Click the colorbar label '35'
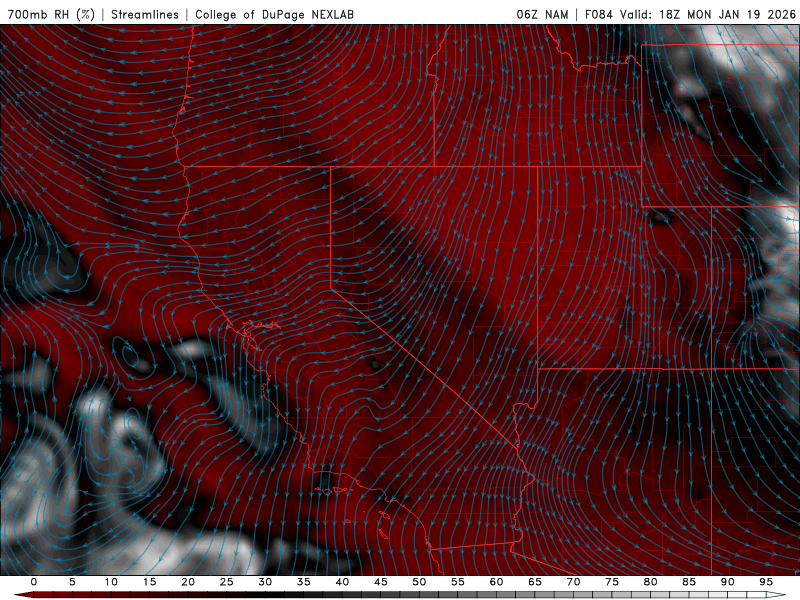Image resolution: width=800 pixels, height=600 pixels. pyautogui.click(x=304, y=582)
